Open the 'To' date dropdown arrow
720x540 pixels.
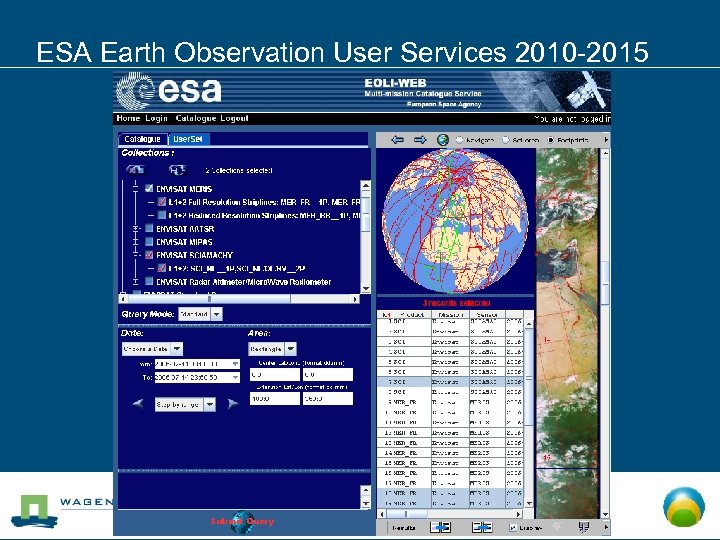point(235,377)
